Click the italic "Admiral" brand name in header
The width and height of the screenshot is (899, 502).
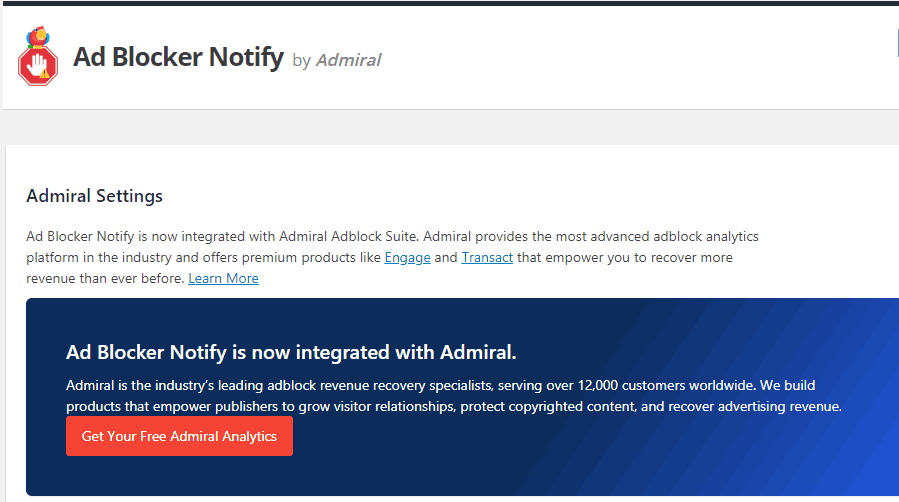point(348,60)
